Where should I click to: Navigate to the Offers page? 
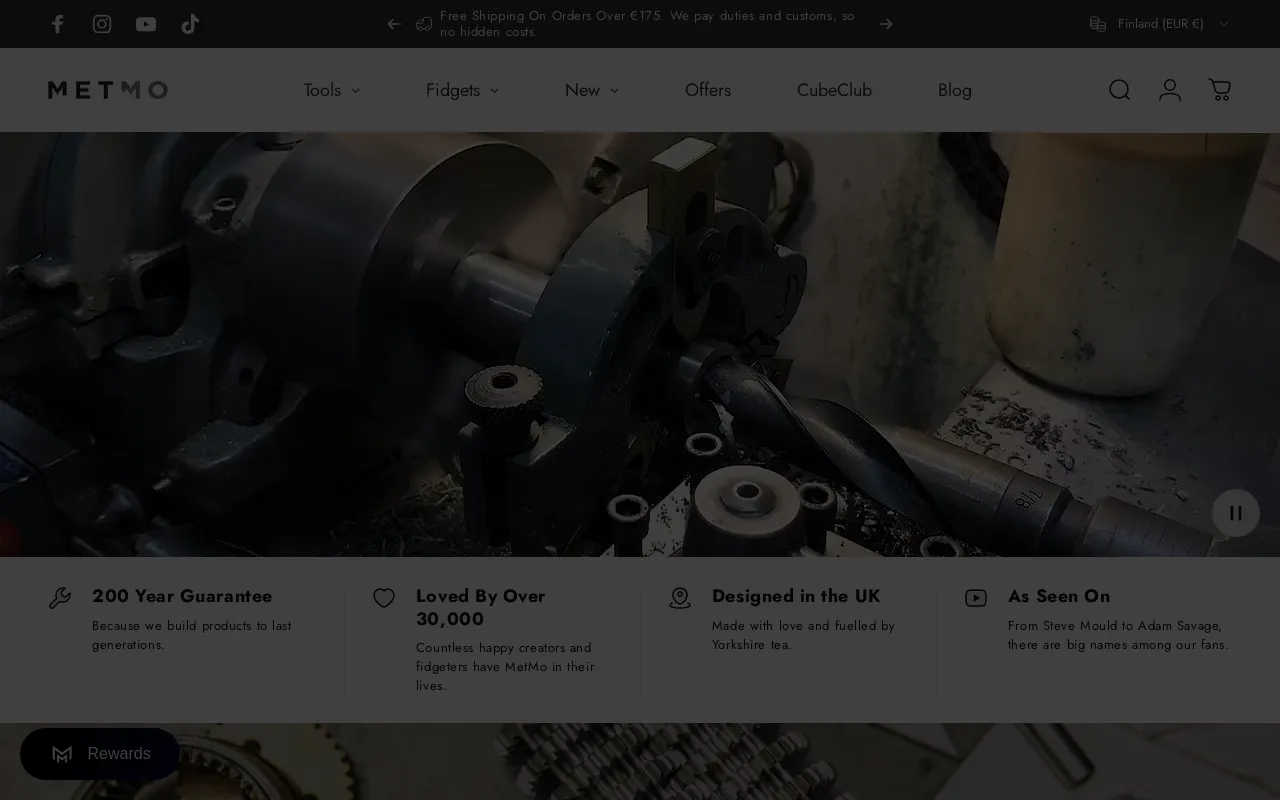(708, 90)
